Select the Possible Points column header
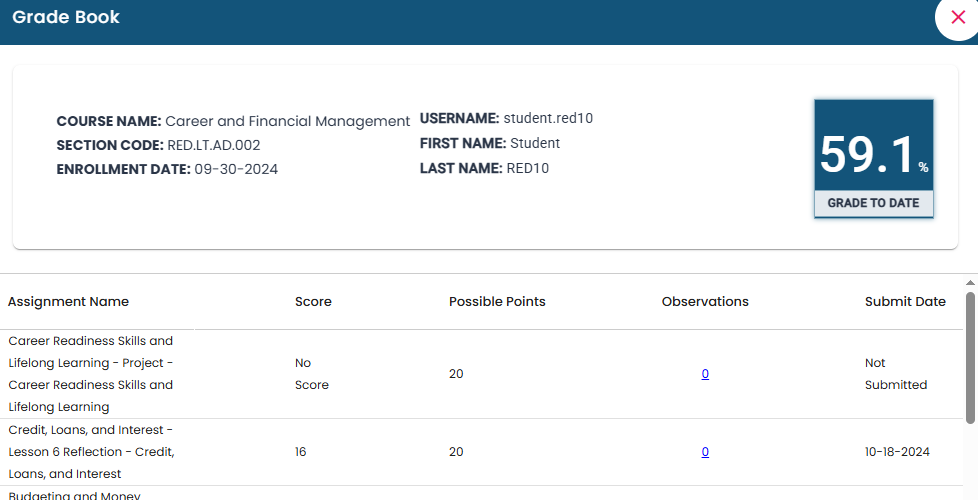 [x=497, y=302]
